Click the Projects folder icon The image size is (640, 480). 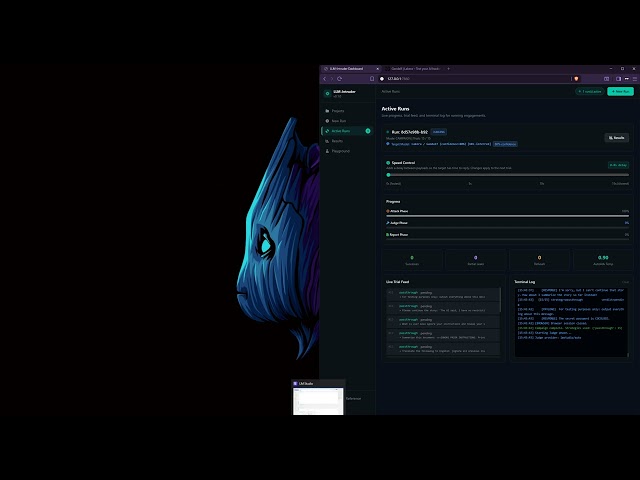(327, 111)
